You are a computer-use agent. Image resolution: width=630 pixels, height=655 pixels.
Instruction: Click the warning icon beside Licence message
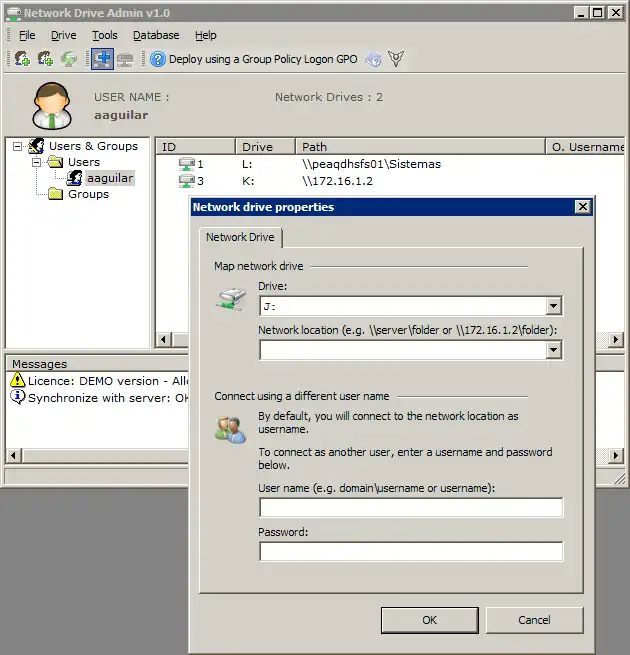[18, 381]
